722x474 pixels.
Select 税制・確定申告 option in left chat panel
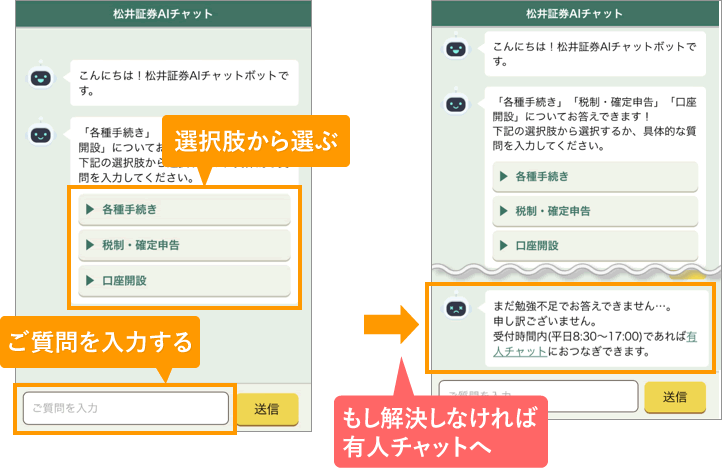[184, 245]
